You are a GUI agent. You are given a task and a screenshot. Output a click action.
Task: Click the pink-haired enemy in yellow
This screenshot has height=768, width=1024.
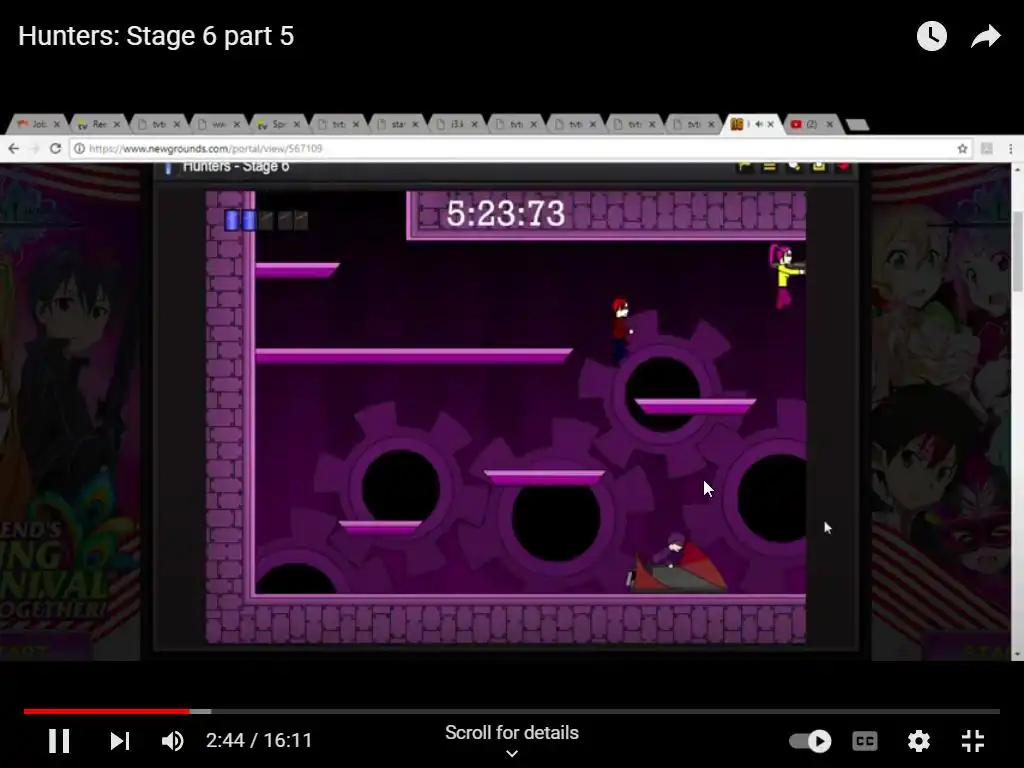(786, 276)
